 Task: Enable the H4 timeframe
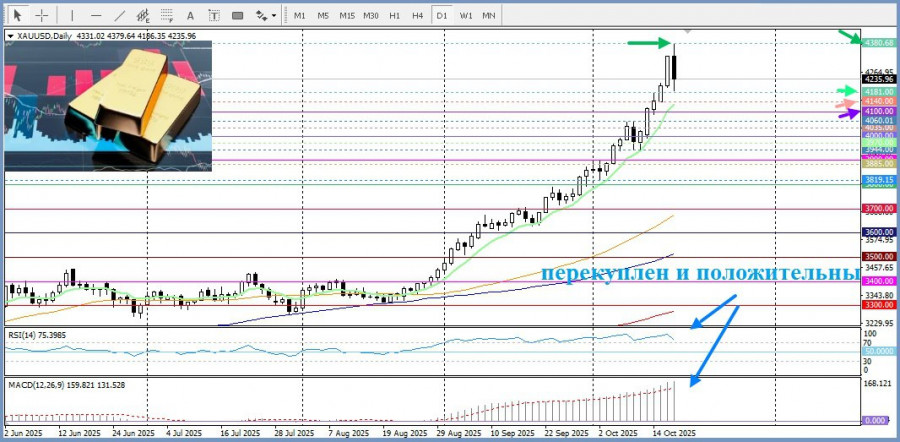417,15
